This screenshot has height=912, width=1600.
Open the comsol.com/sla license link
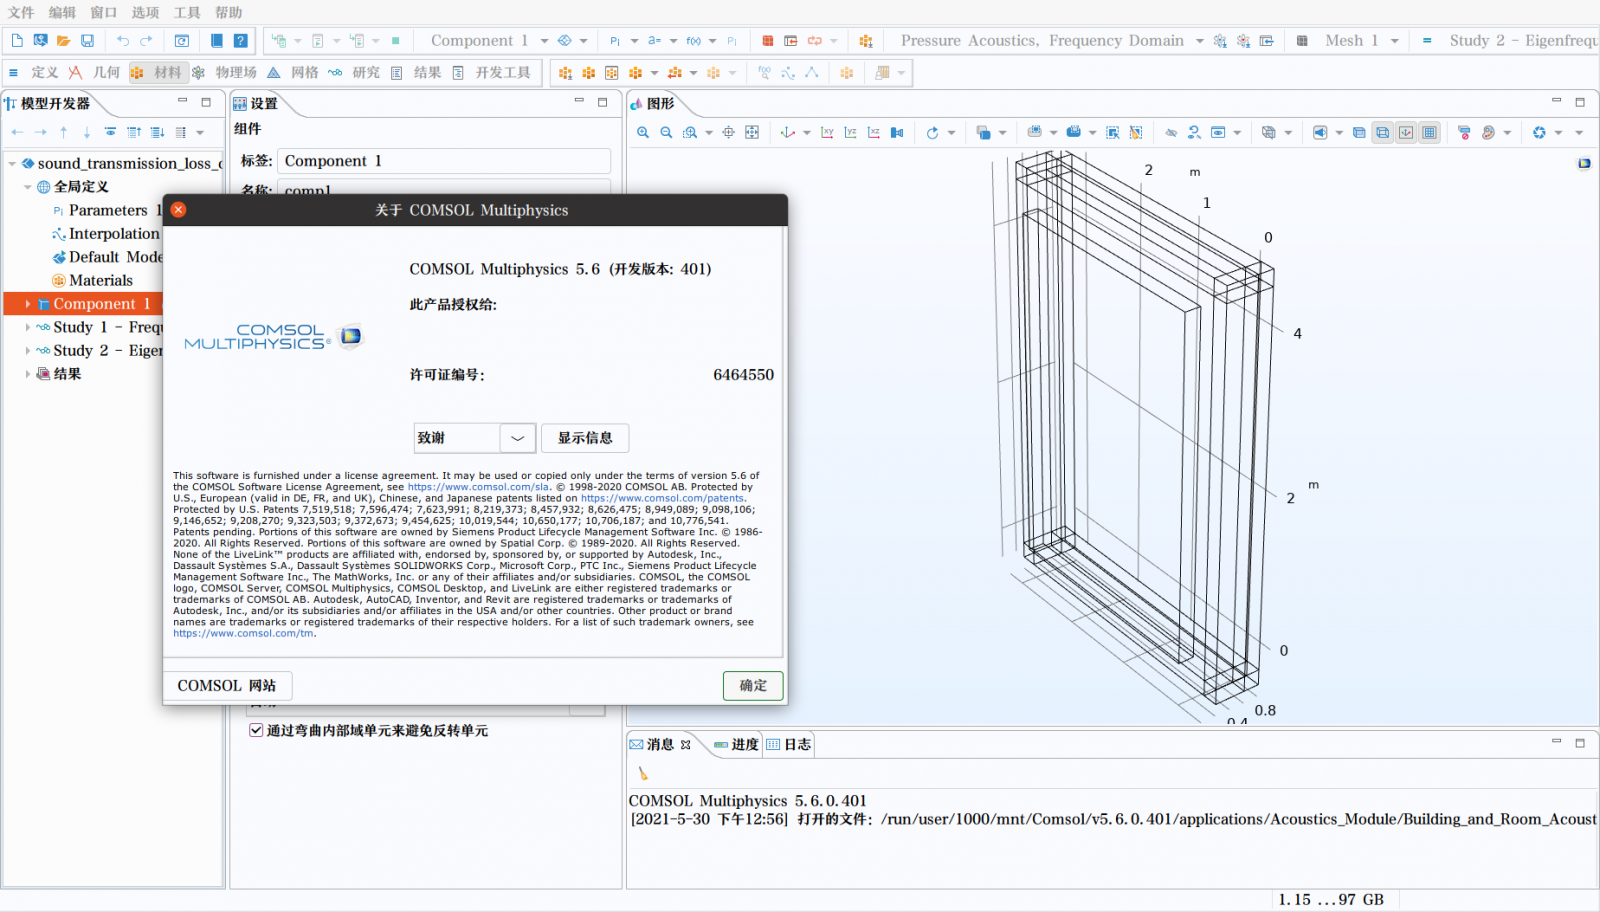(479, 487)
